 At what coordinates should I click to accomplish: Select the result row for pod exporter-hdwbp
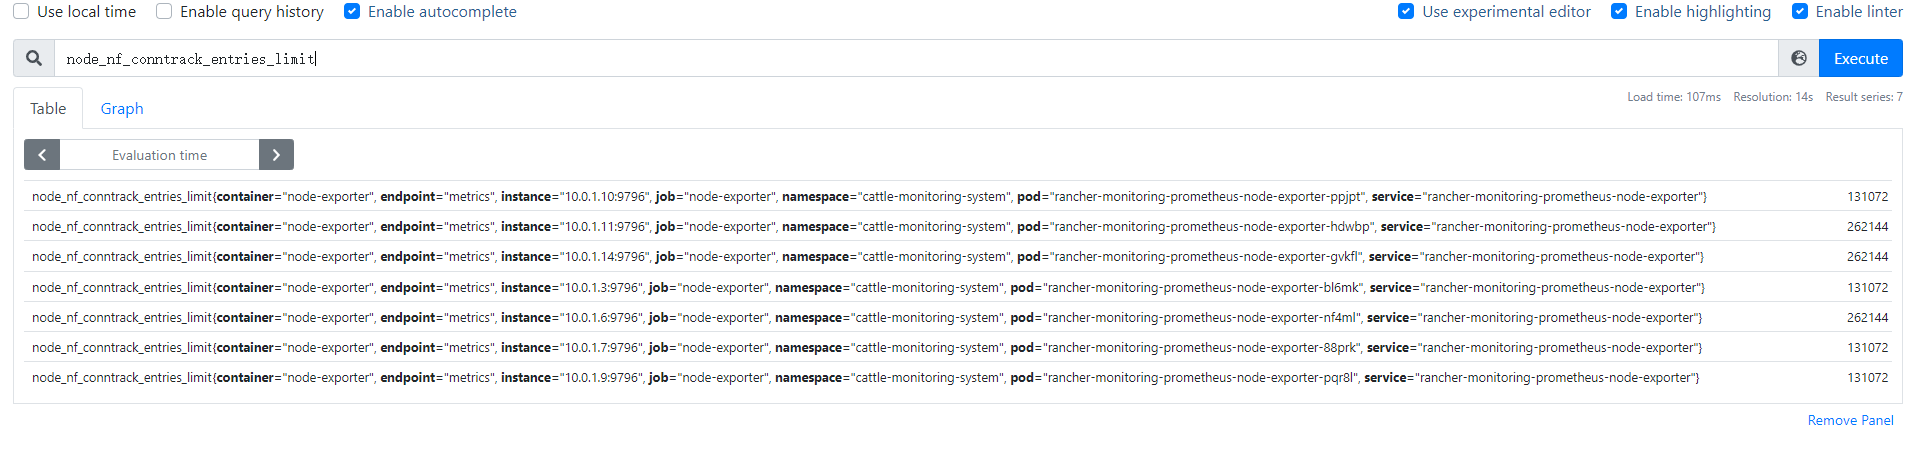tap(958, 226)
